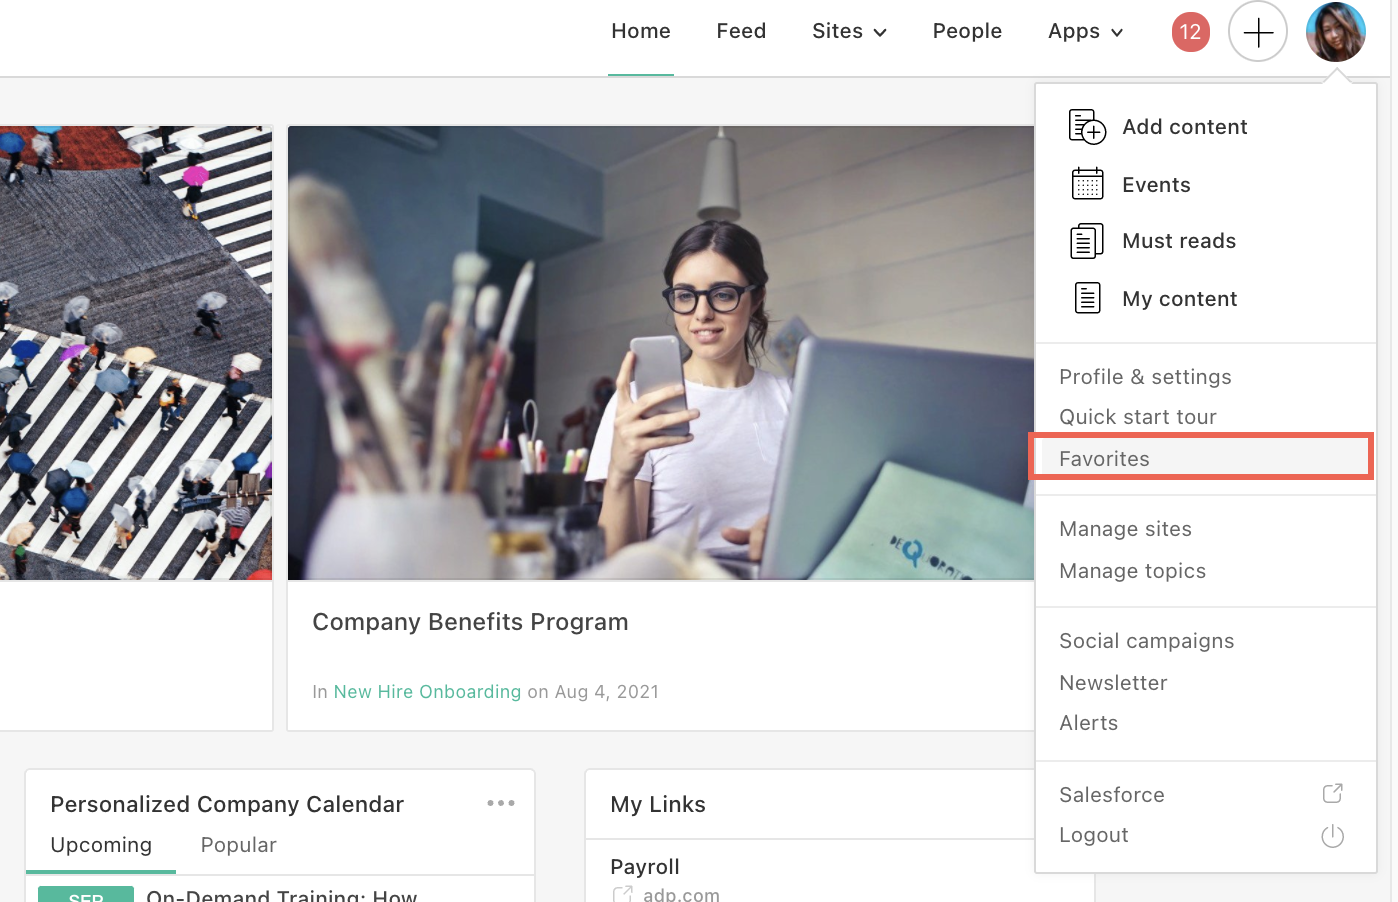Image resolution: width=1398 pixels, height=902 pixels.
Task: Open the New Hire Onboarding site link
Action: (427, 692)
